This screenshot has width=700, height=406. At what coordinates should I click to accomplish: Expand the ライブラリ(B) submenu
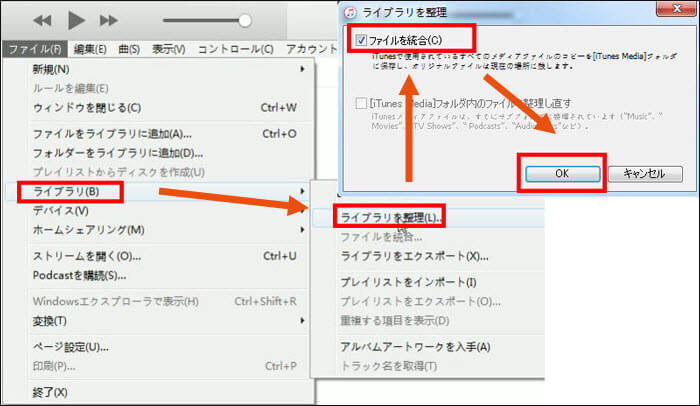(x=70, y=189)
